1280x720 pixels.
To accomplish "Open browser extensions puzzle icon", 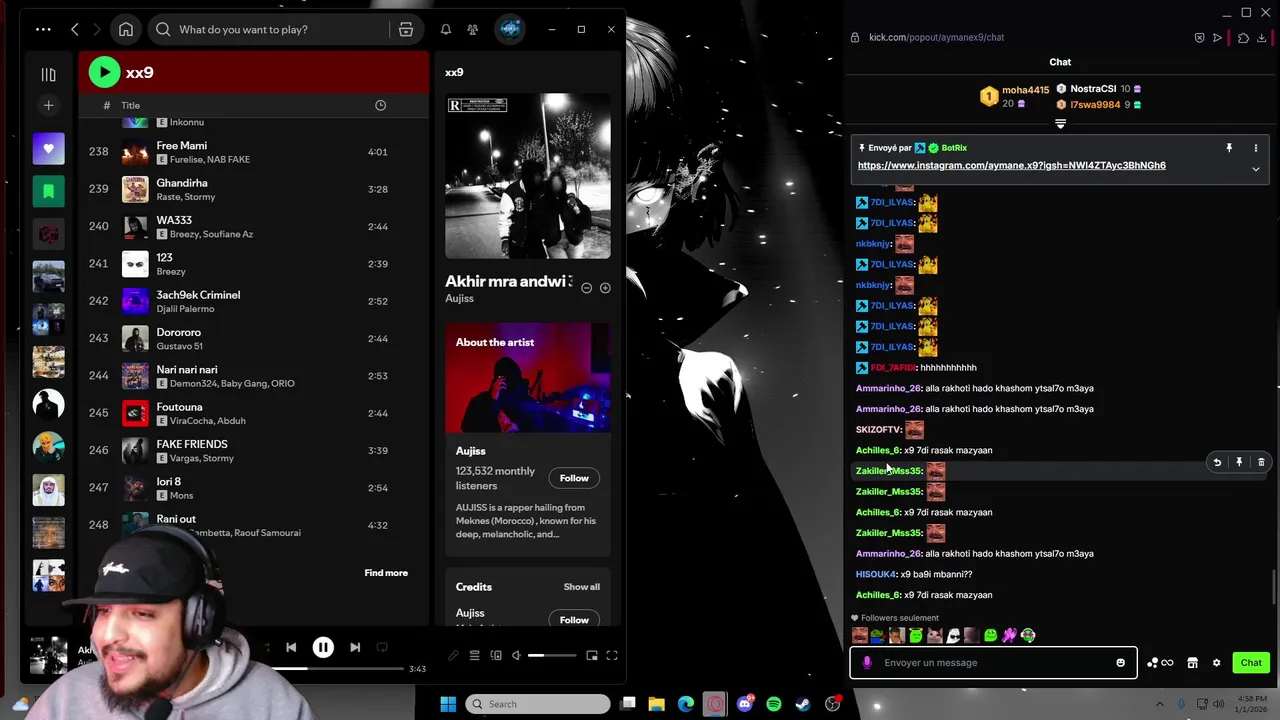I will (1243, 38).
